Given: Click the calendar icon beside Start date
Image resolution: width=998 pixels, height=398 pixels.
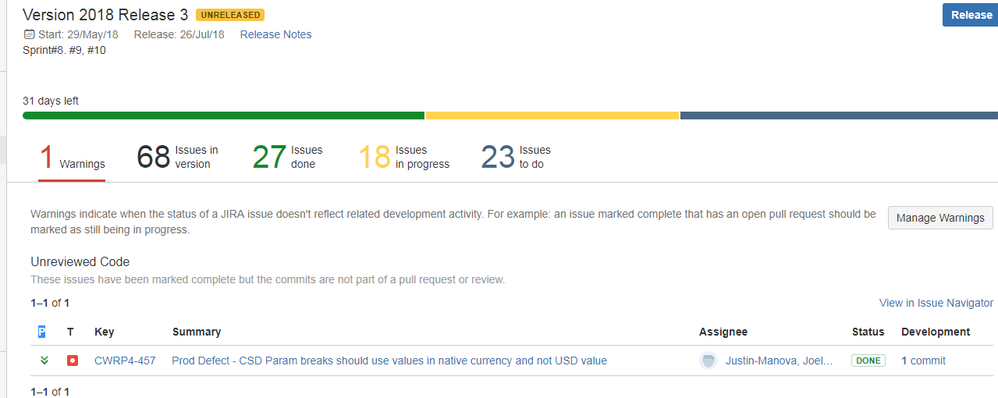Looking at the screenshot, I should click(x=28, y=34).
